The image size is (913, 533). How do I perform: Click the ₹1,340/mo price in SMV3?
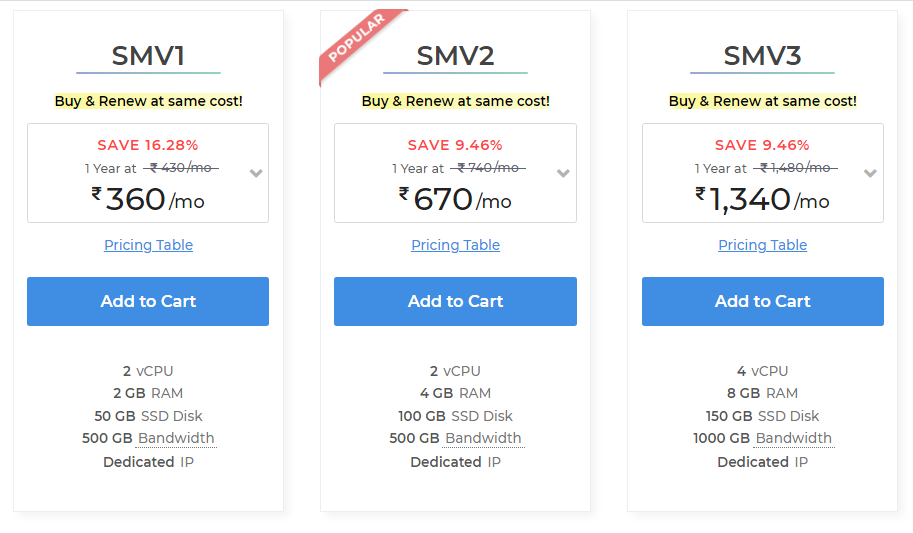point(762,199)
